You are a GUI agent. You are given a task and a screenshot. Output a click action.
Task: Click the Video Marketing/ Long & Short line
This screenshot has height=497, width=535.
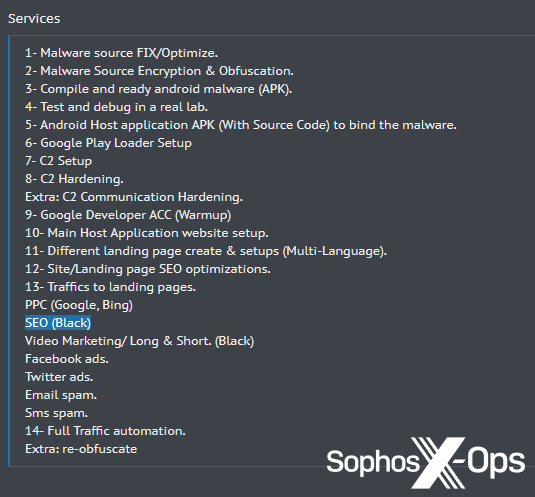140,341
